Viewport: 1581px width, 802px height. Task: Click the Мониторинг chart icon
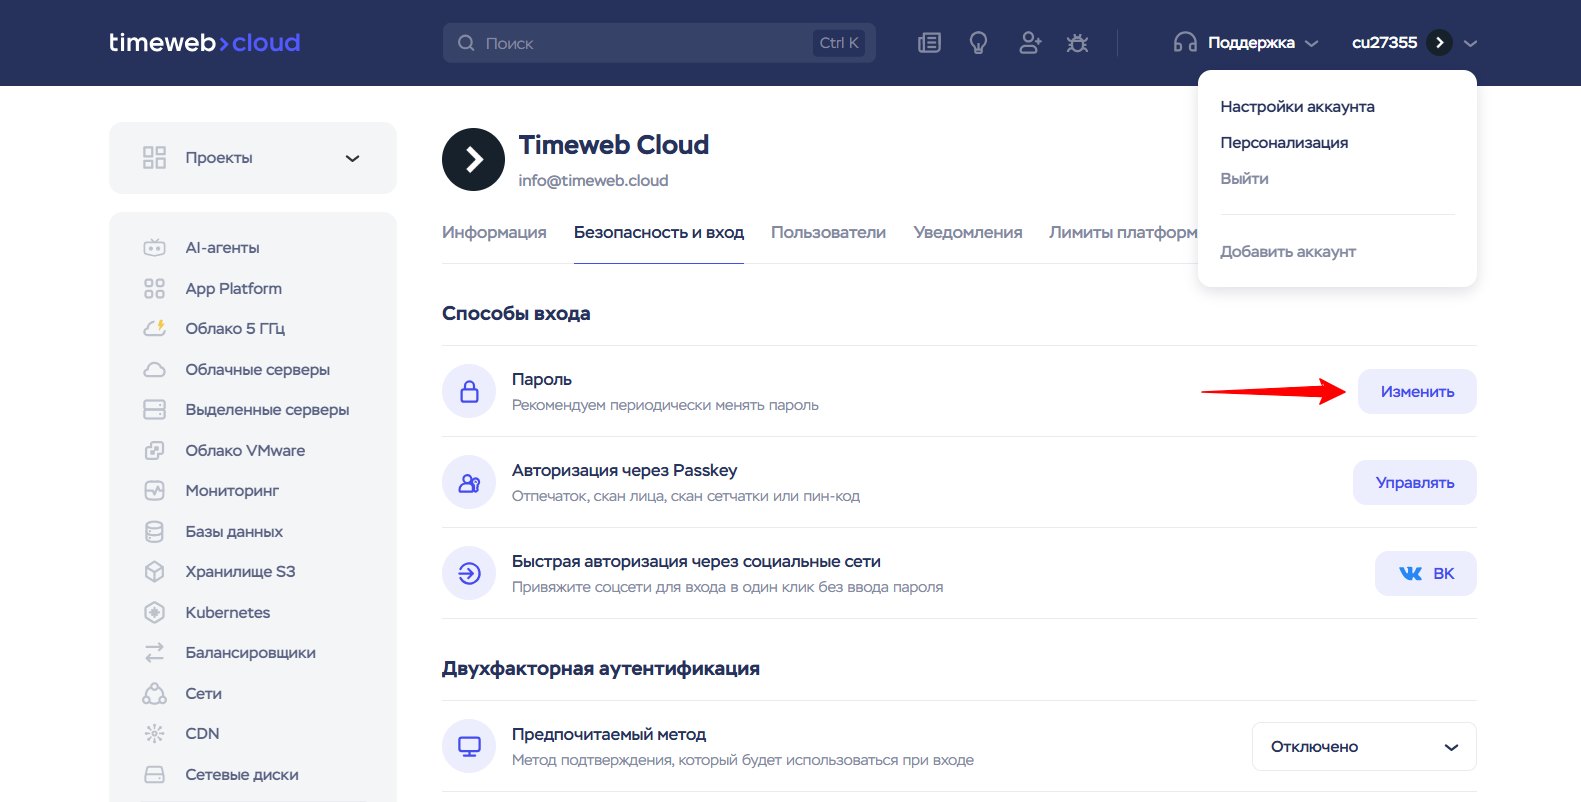[154, 491]
